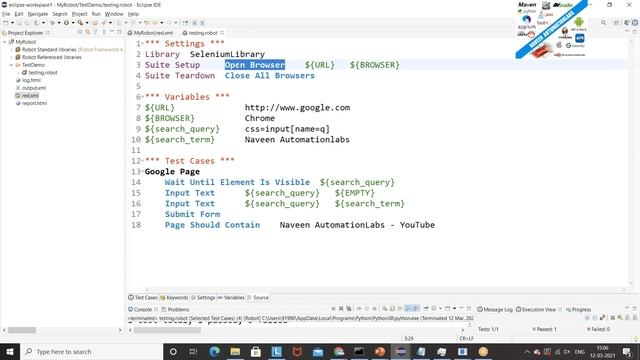Switch to the Keywords editor tab
The width and height of the screenshot is (640, 360).
174,298
